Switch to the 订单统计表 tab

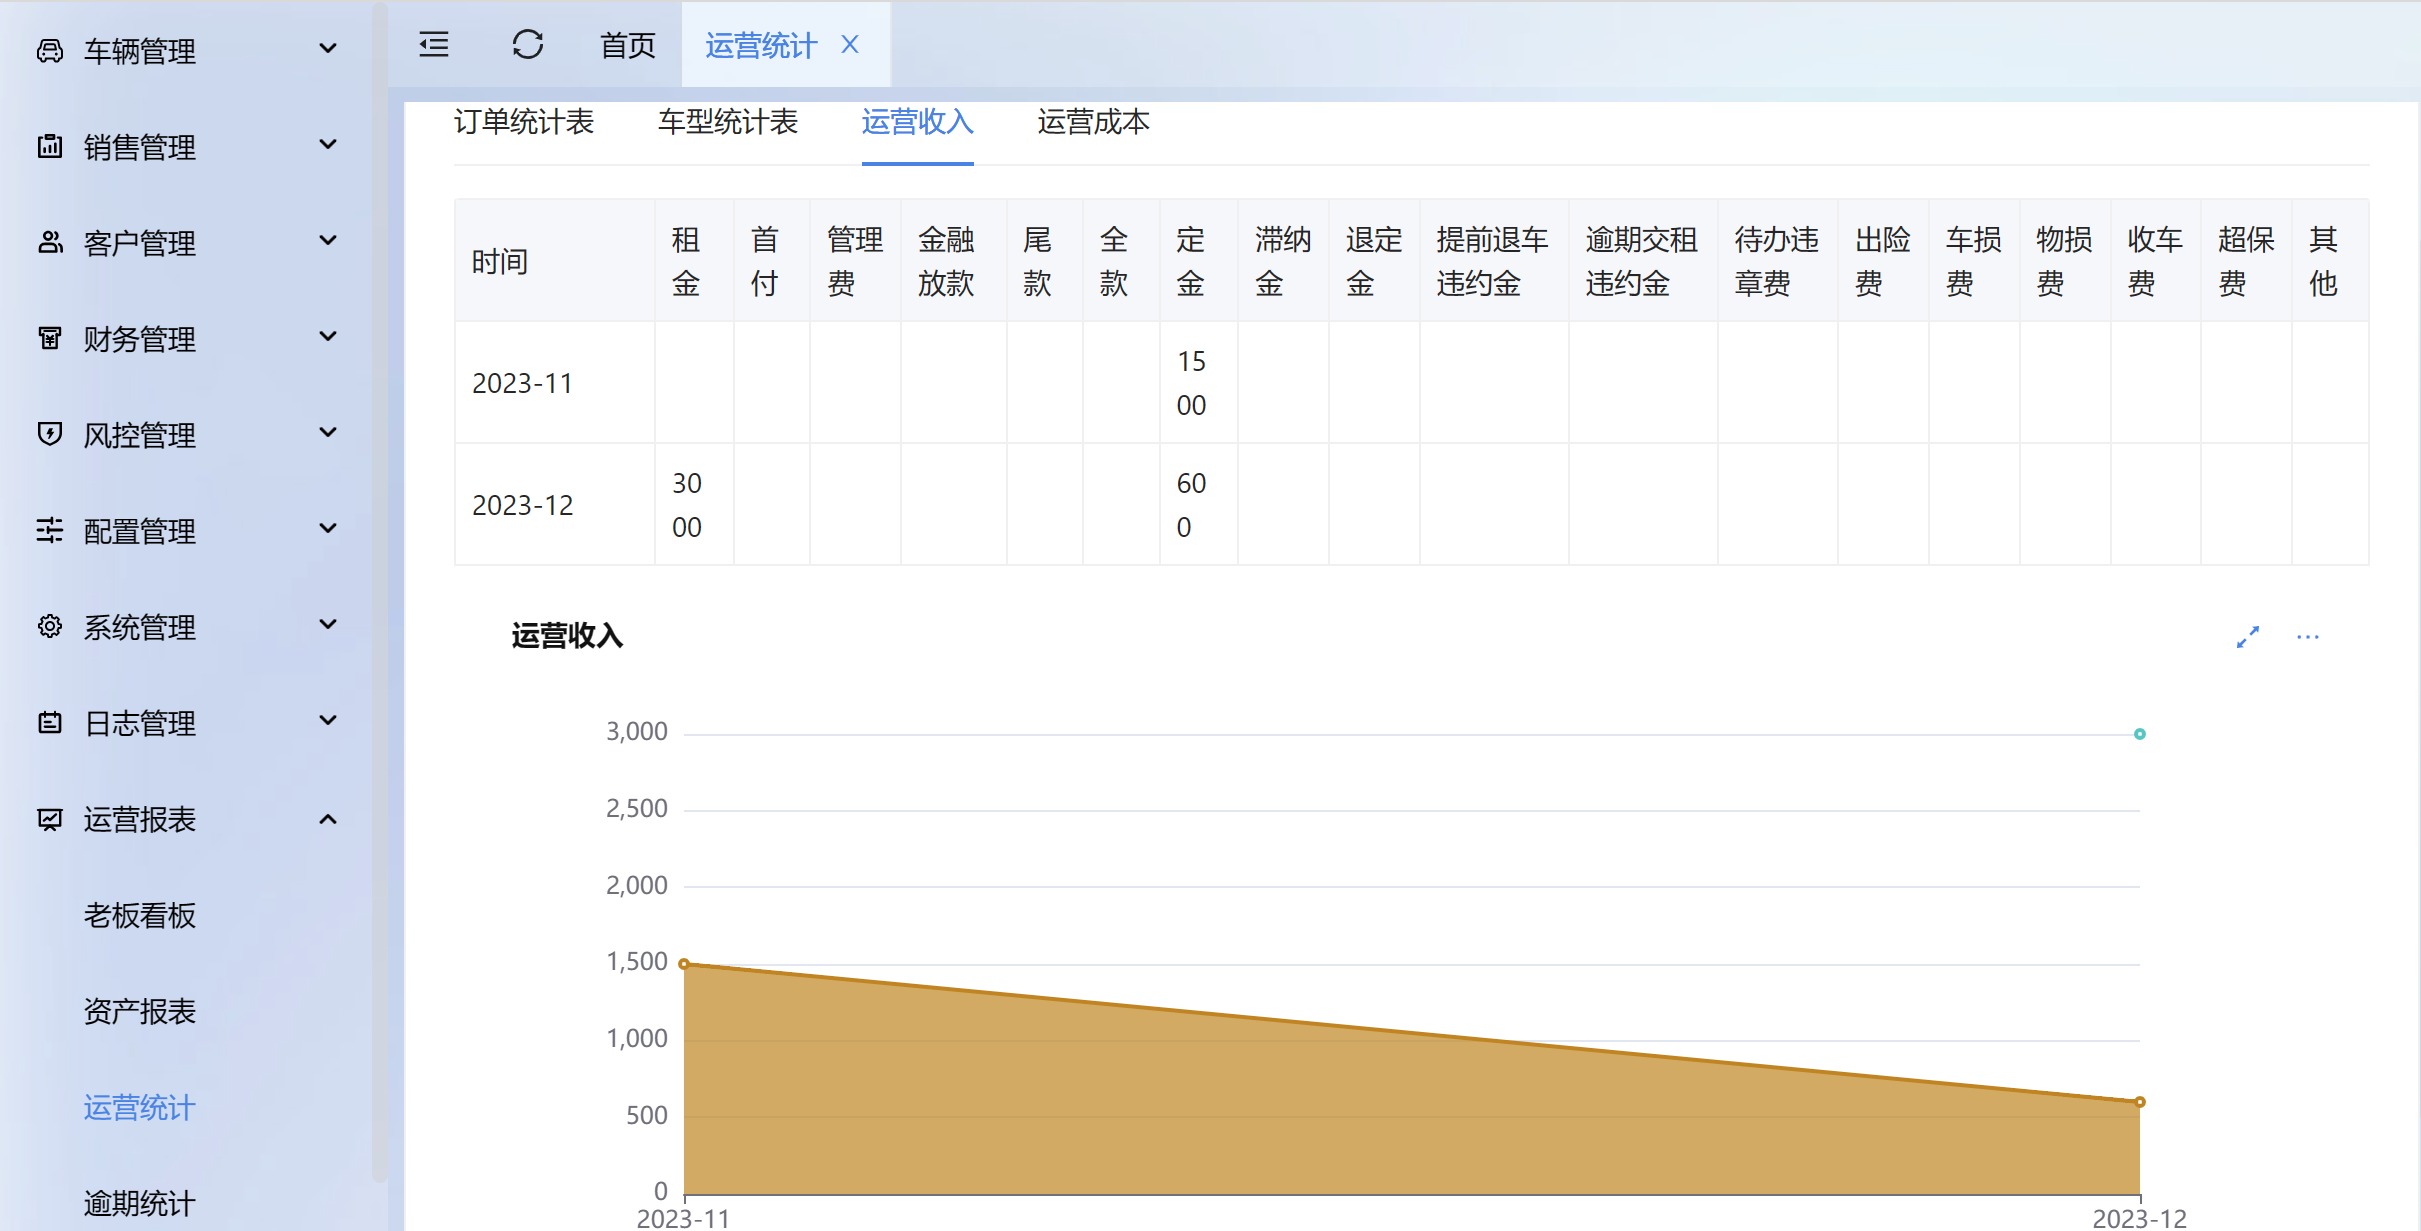pyautogui.click(x=524, y=122)
